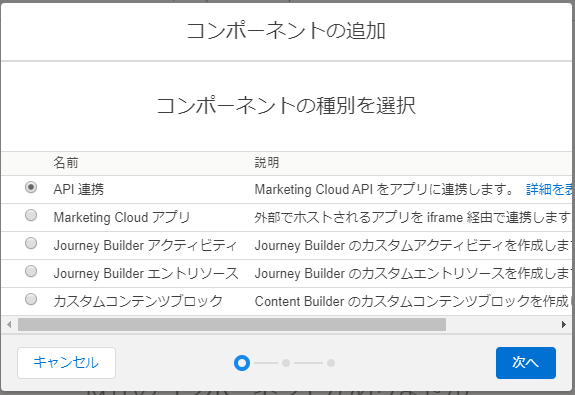Click the コンポーネントの種別を選択 heading
This screenshot has height=395, width=575.
click(286, 106)
